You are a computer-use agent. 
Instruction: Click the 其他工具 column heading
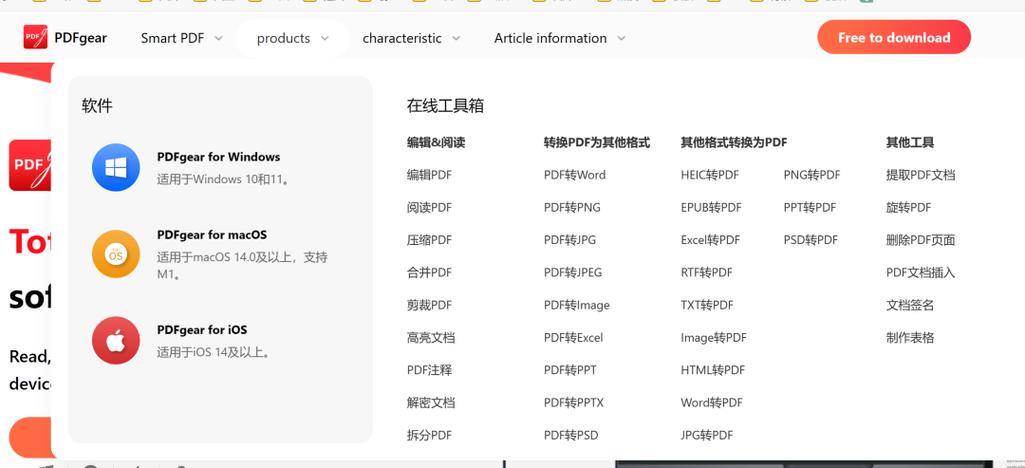click(x=910, y=142)
